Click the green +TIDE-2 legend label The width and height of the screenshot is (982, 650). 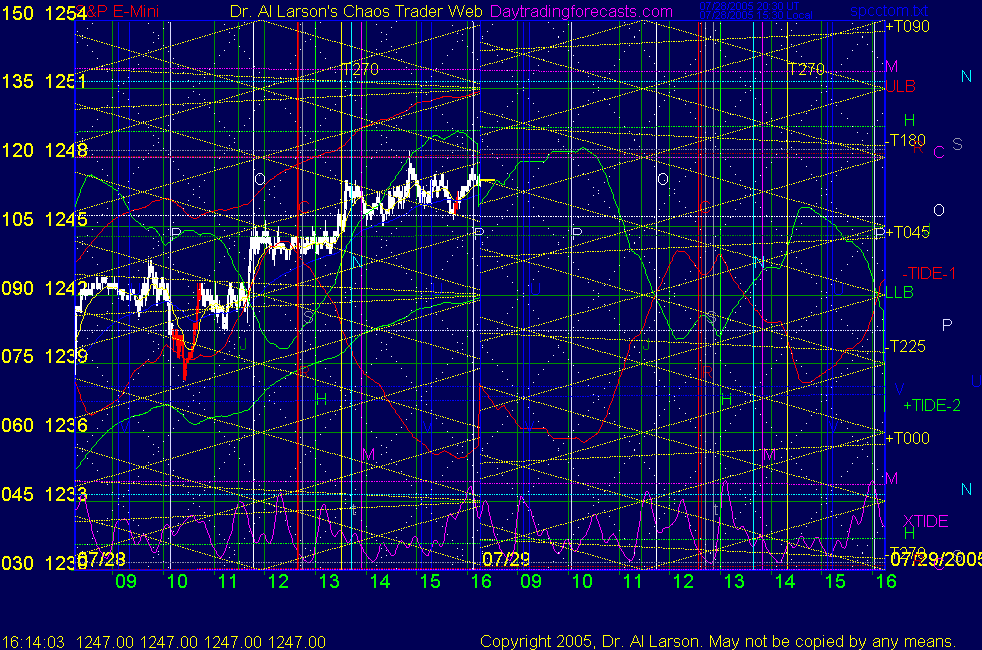[932, 406]
